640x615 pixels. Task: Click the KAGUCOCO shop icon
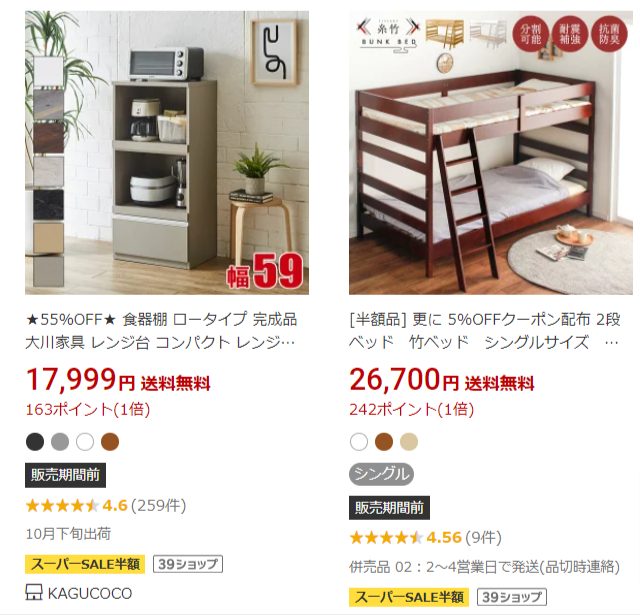click(x=34, y=593)
